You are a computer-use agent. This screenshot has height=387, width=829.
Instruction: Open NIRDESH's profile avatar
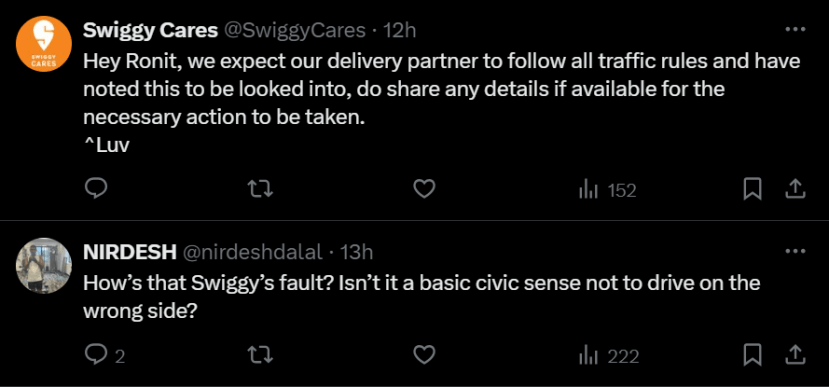44,265
